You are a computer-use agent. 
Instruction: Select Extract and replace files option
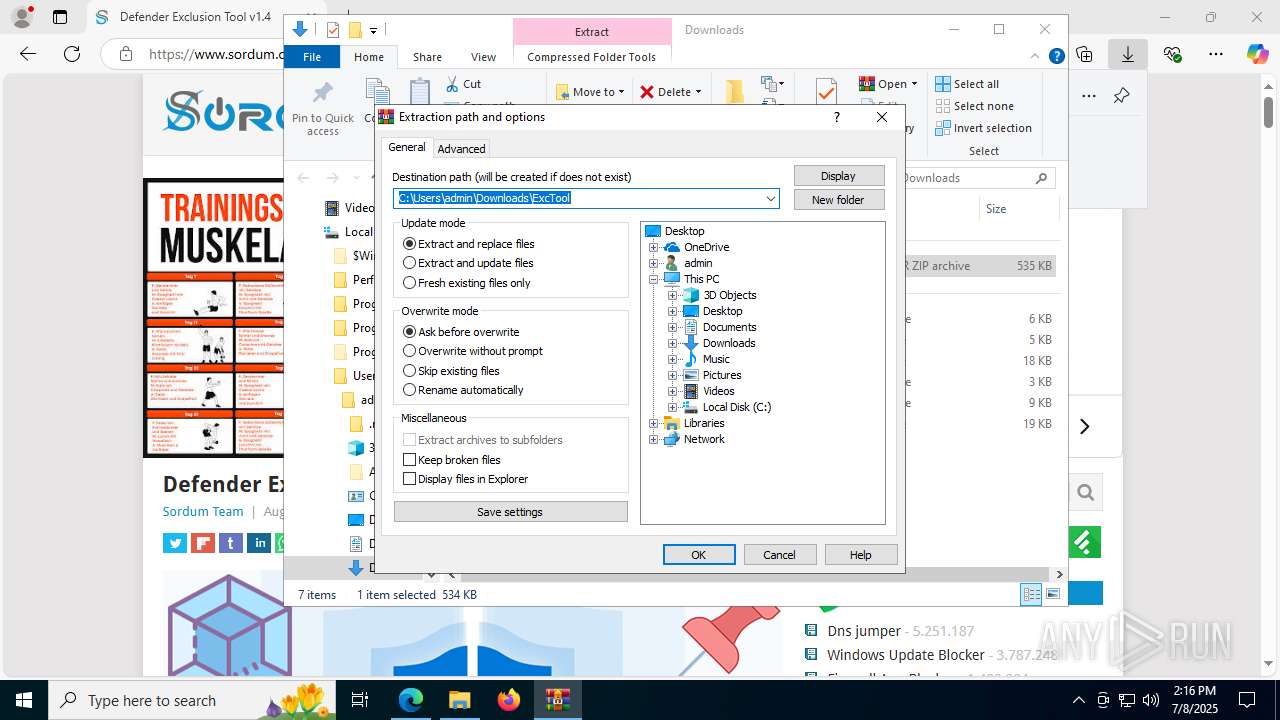[468, 244]
